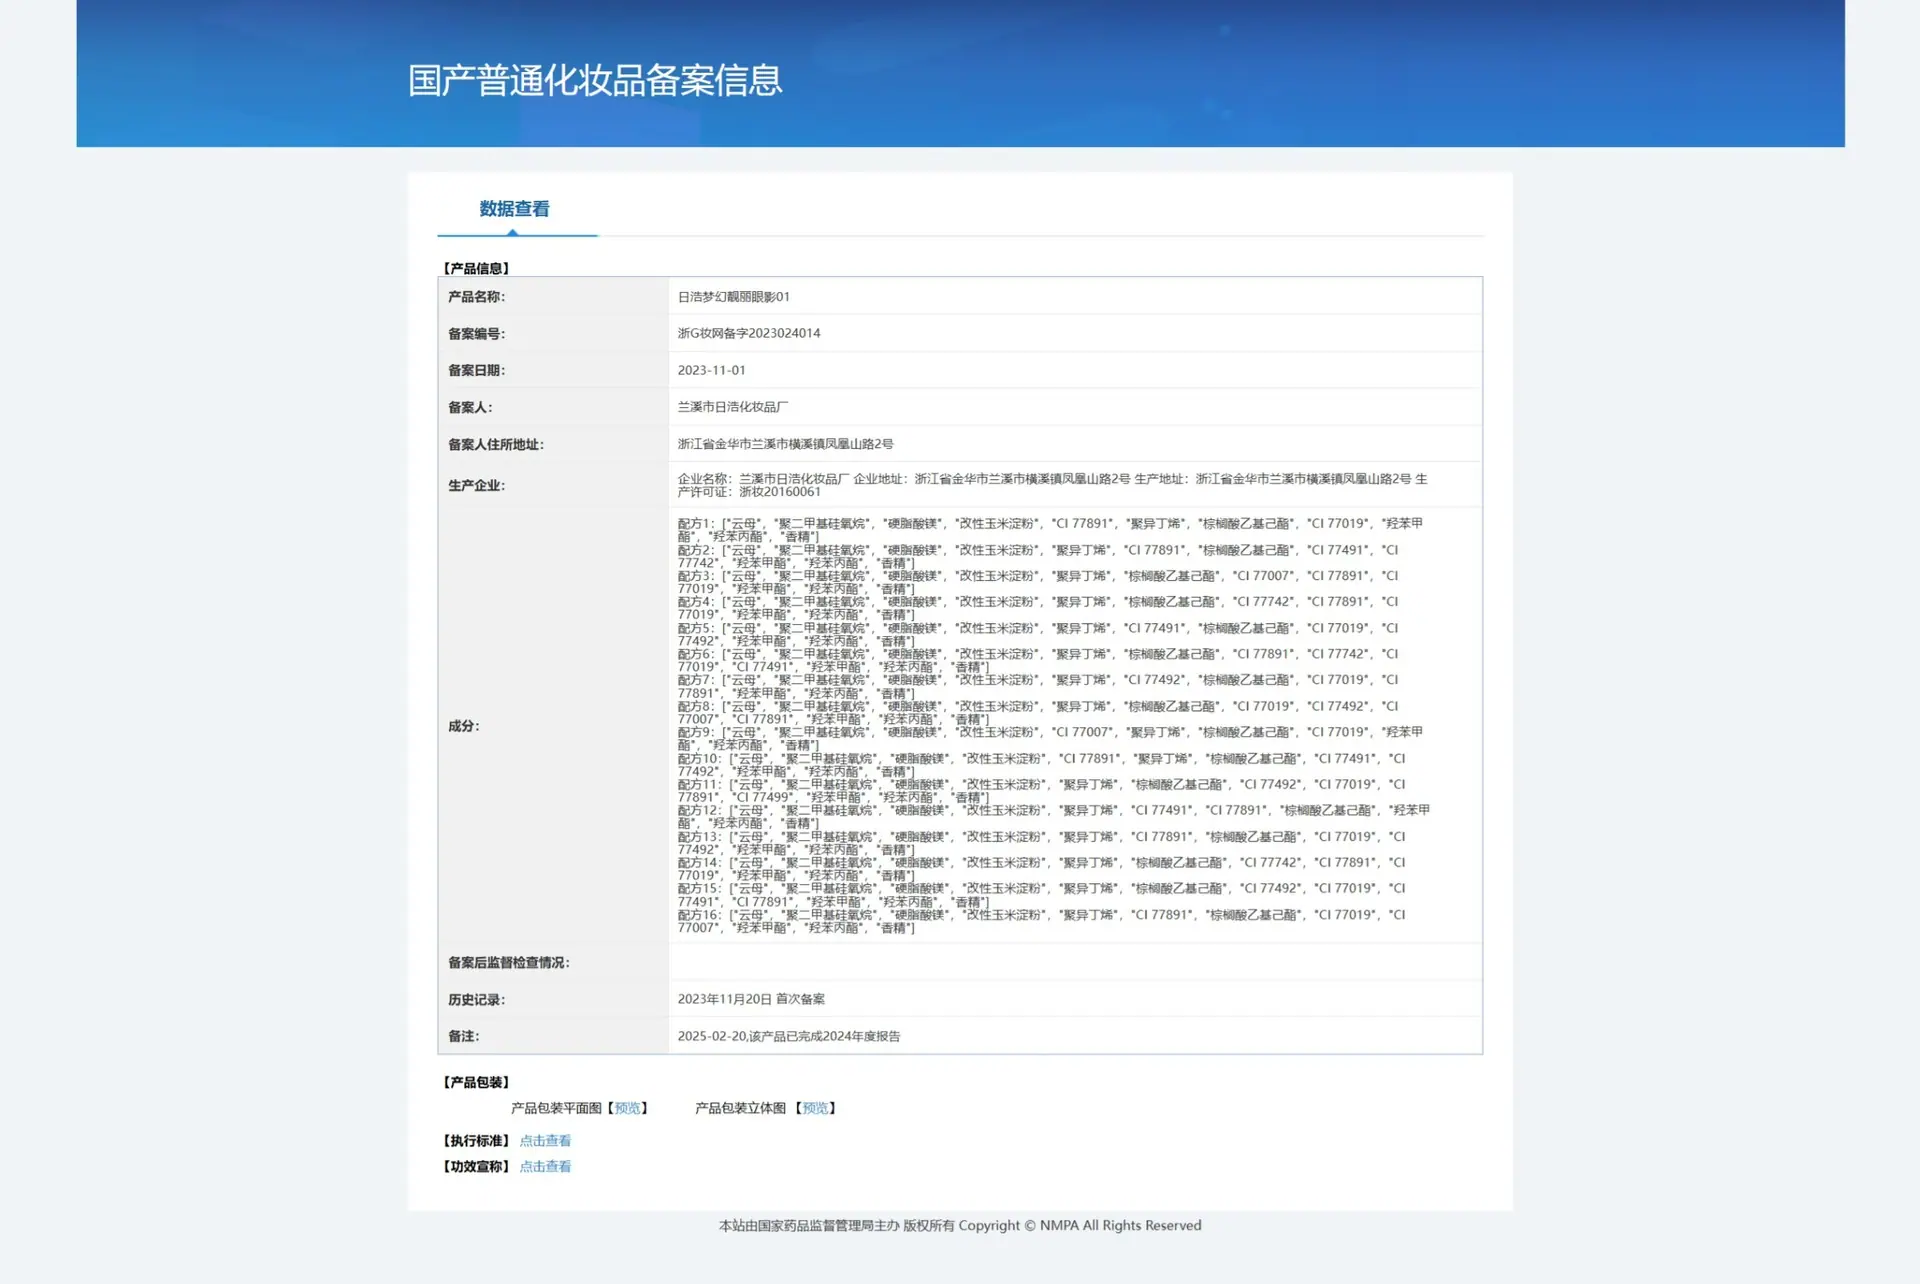
Task: Click the 【产品包装】 section heading
Action: pyautogui.click(x=477, y=1082)
